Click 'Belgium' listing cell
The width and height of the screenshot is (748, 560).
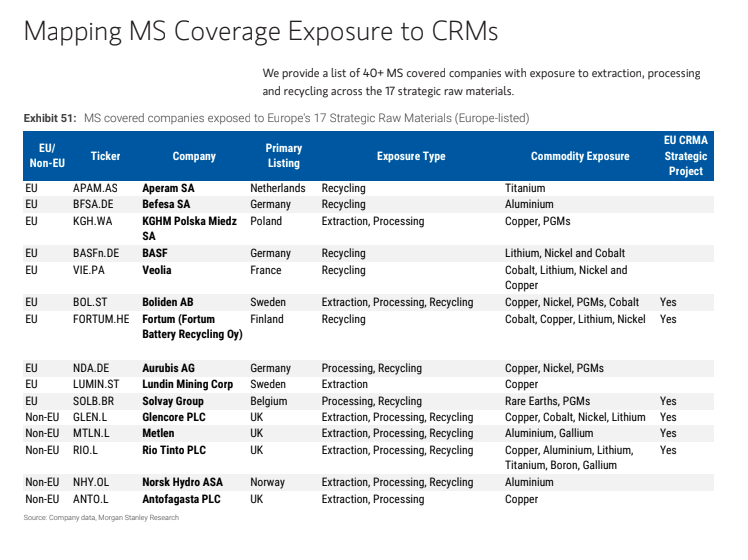click(x=269, y=402)
